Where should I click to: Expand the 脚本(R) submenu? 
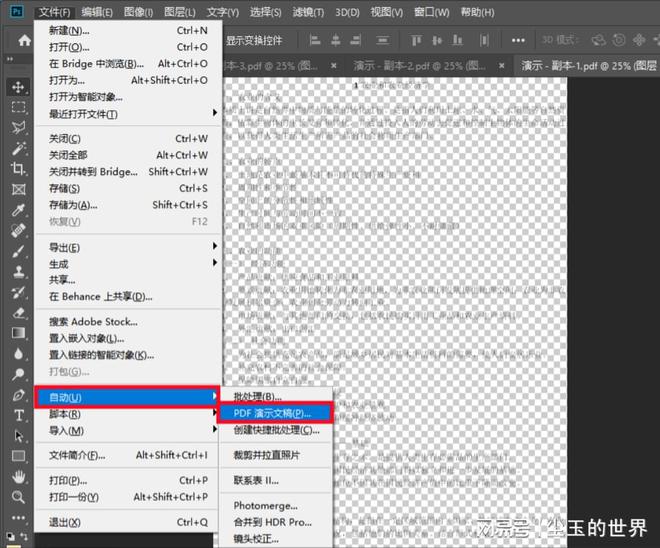(128, 414)
